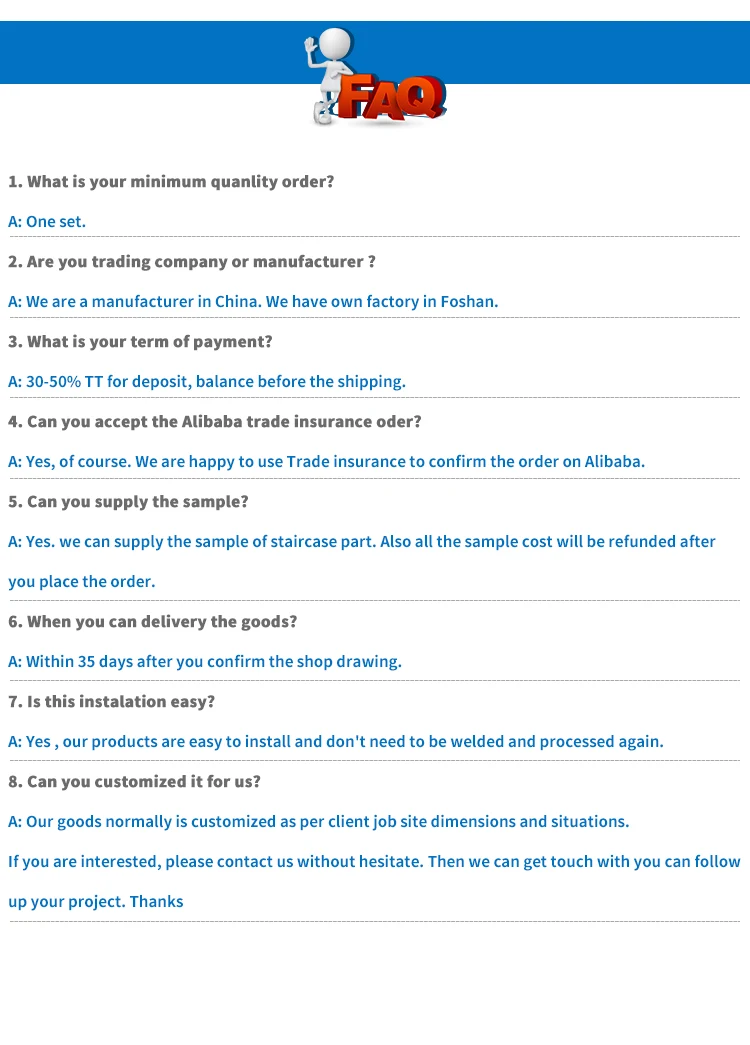Click the answer about products being easy to install

click(x=336, y=742)
